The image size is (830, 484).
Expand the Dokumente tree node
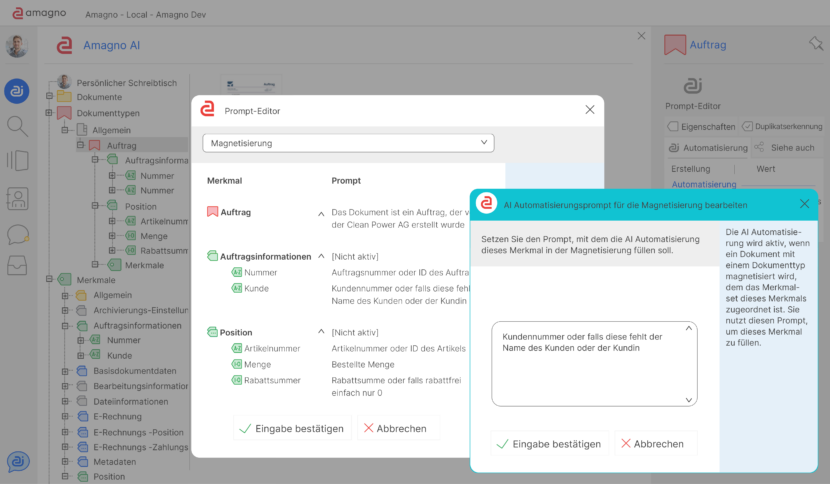pyautogui.click(x=48, y=97)
